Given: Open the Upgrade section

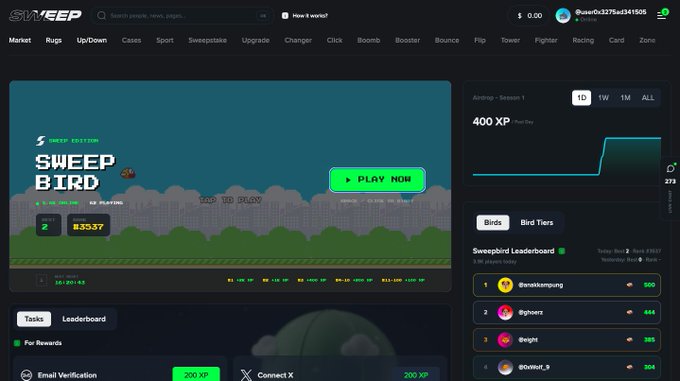Looking at the screenshot, I should (x=255, y=40).
